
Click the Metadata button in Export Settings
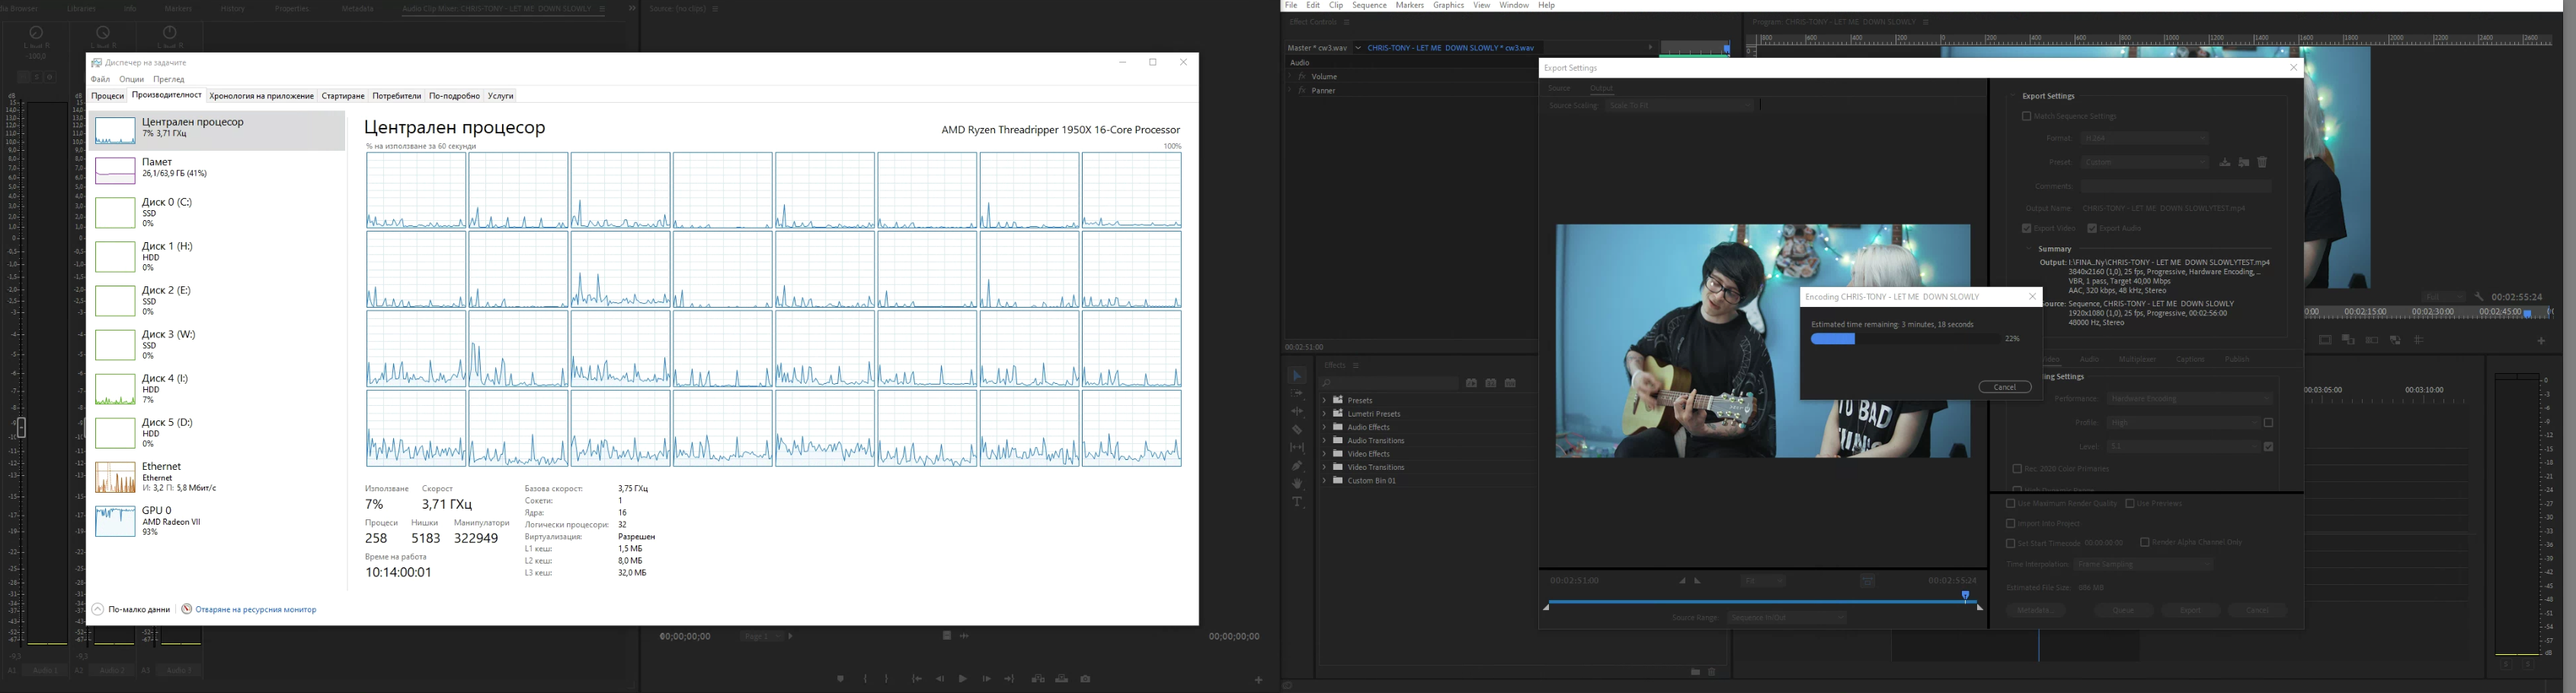click(2035, 610)
